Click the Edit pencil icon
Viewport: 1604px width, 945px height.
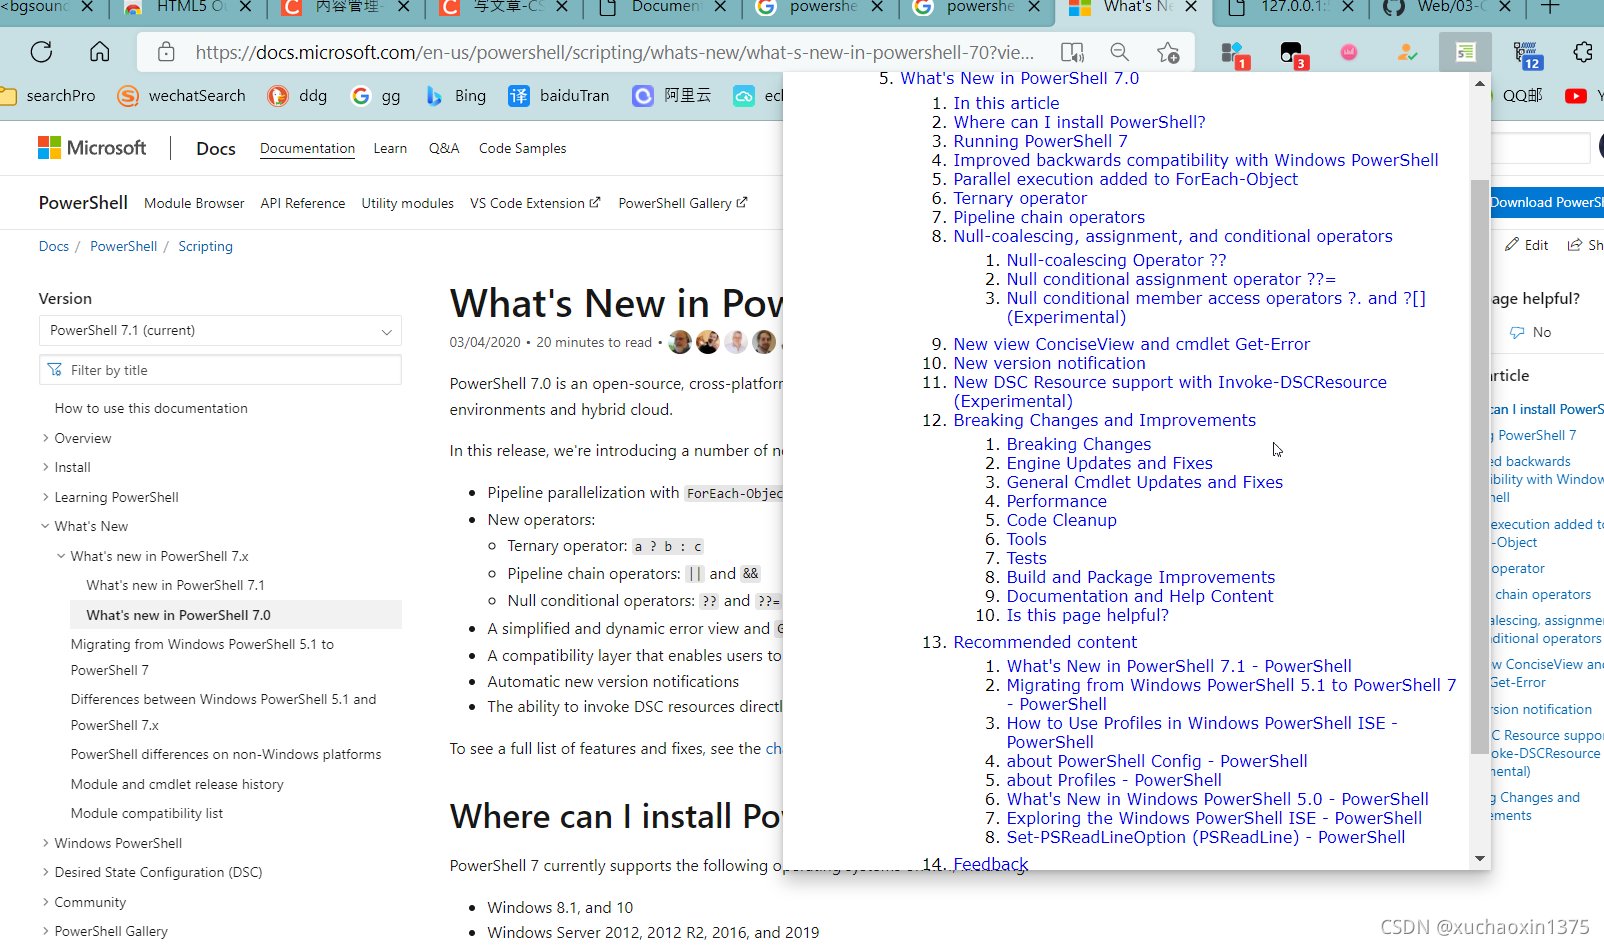coord(1526,245)
